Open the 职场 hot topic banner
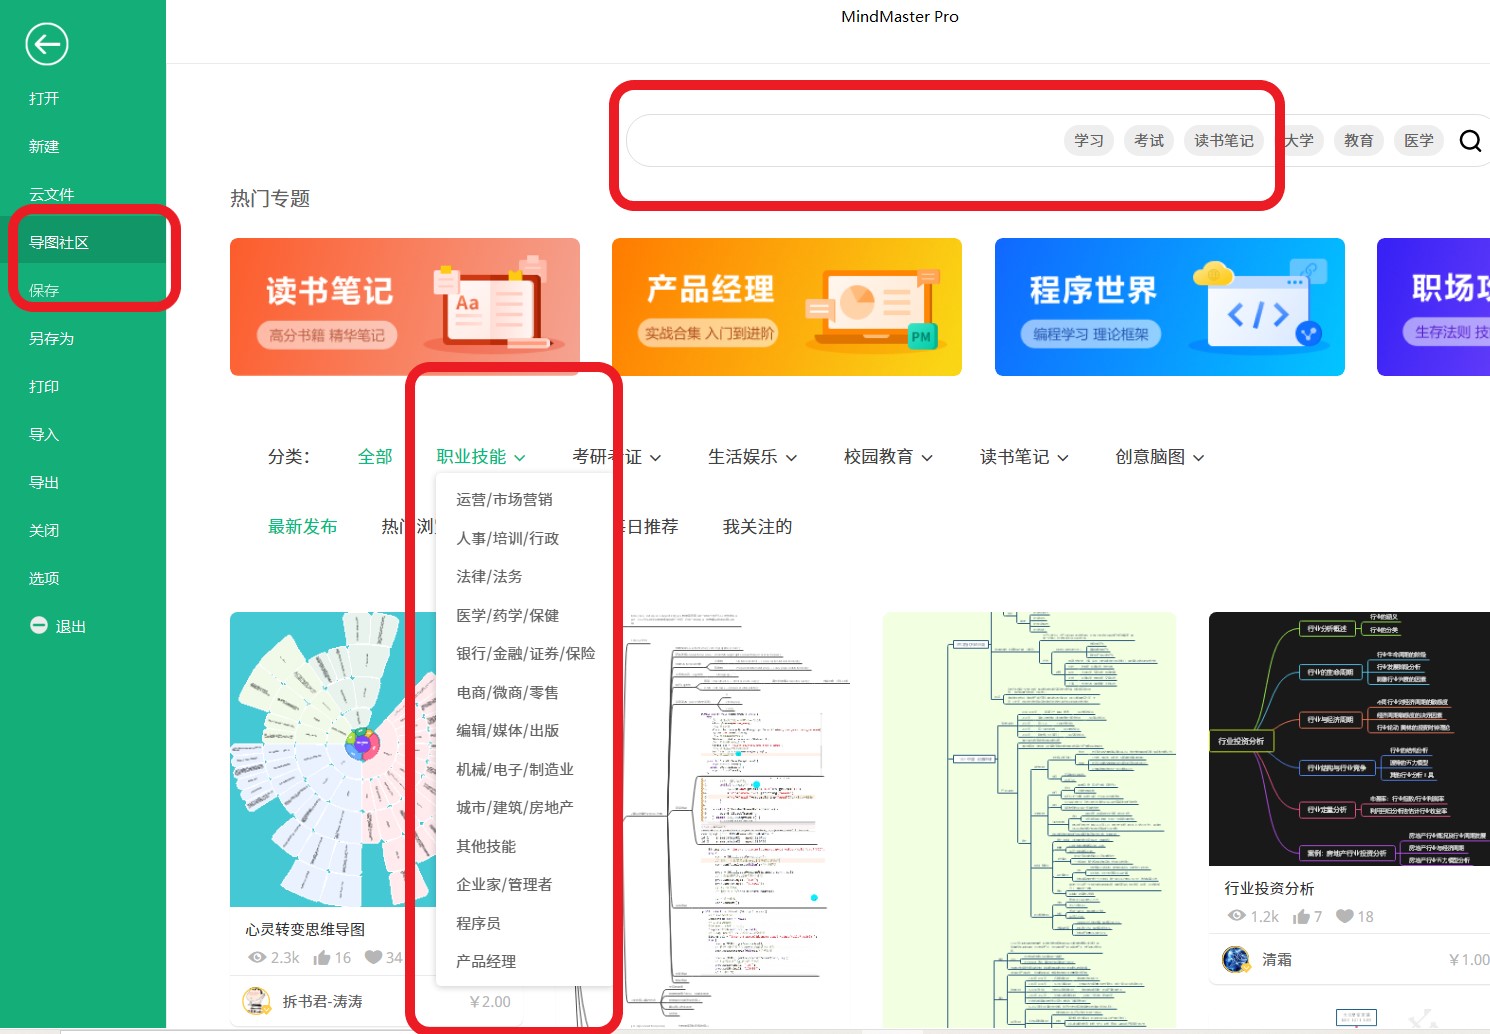The height and width of the screenshot is (1034, 1490). 1433,307
